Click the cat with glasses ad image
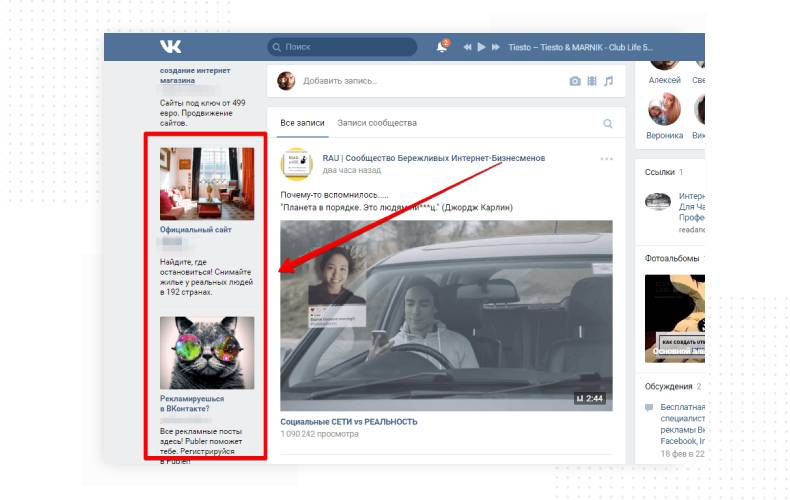The width and height of the screenshot is (790, 500). point(207,353)
